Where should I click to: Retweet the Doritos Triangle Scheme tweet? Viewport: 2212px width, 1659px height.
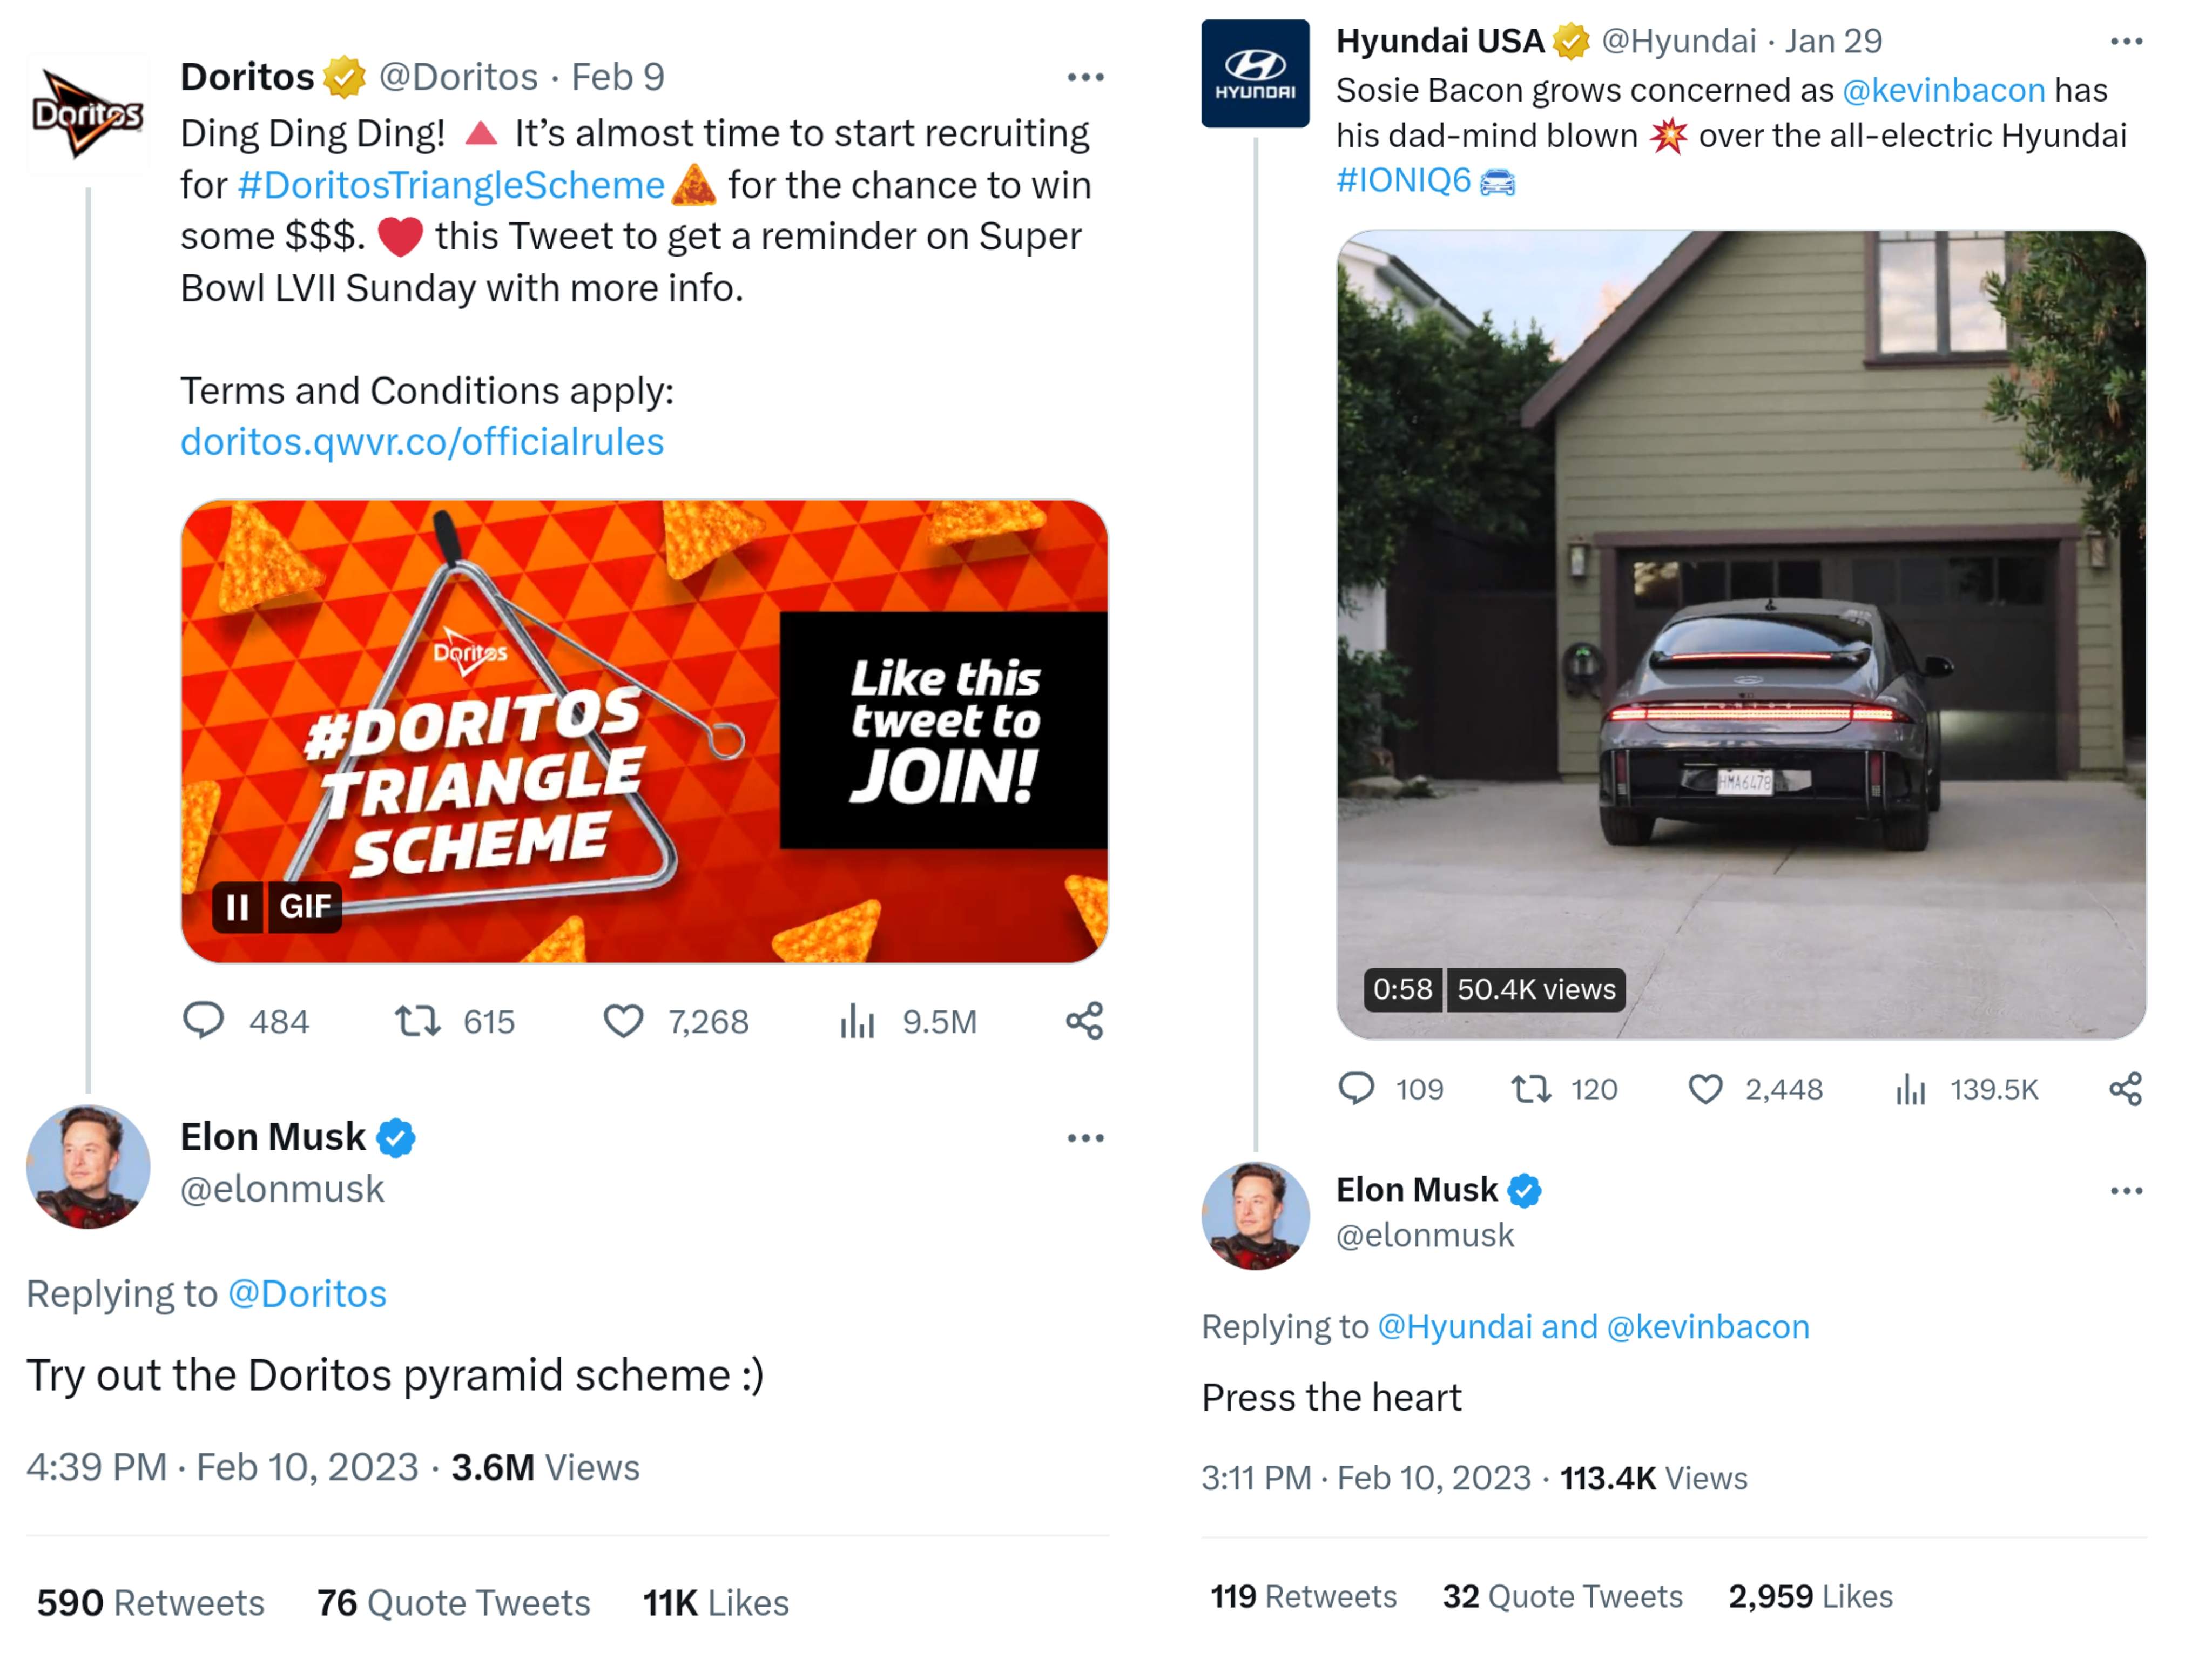click(418, 1020)
